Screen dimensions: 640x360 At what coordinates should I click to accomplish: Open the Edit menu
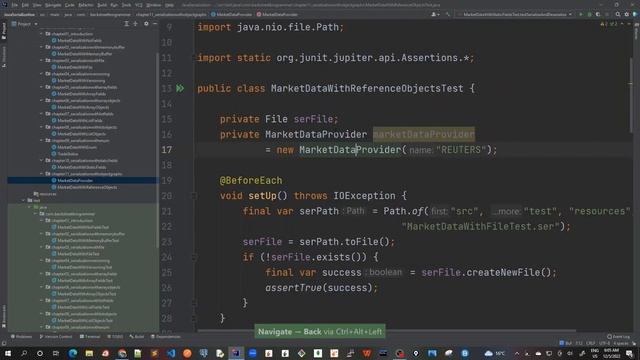[25, 5]
